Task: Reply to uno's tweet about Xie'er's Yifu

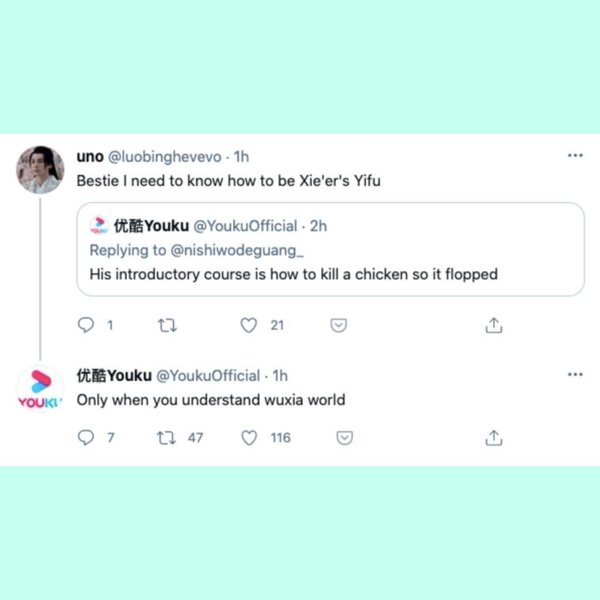Action: [x=86, y=325]
